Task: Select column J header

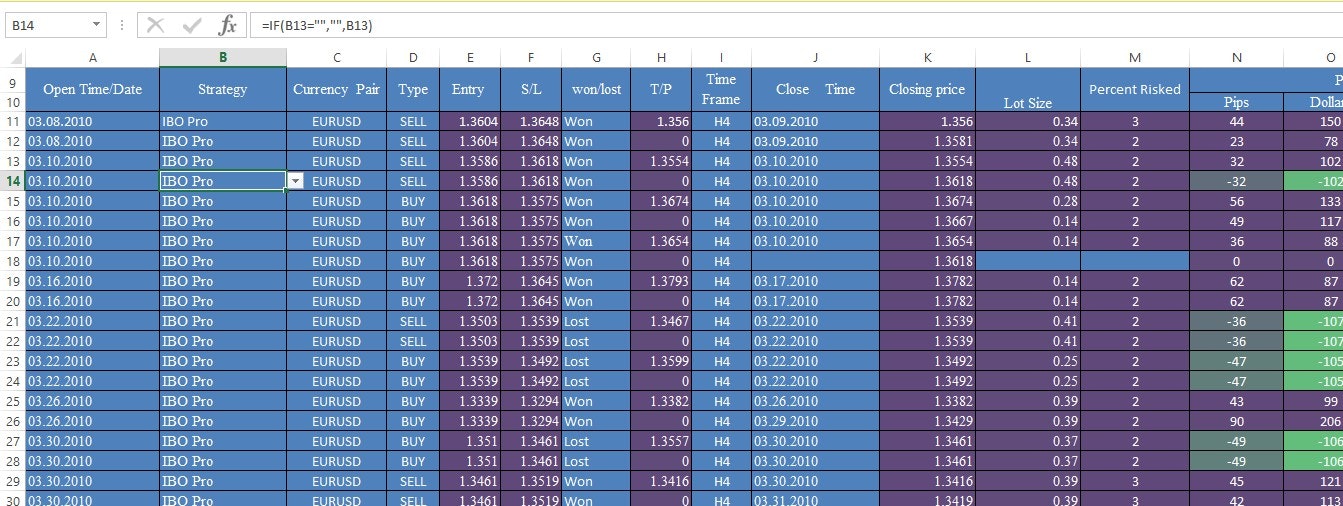Action: (815, 57)
